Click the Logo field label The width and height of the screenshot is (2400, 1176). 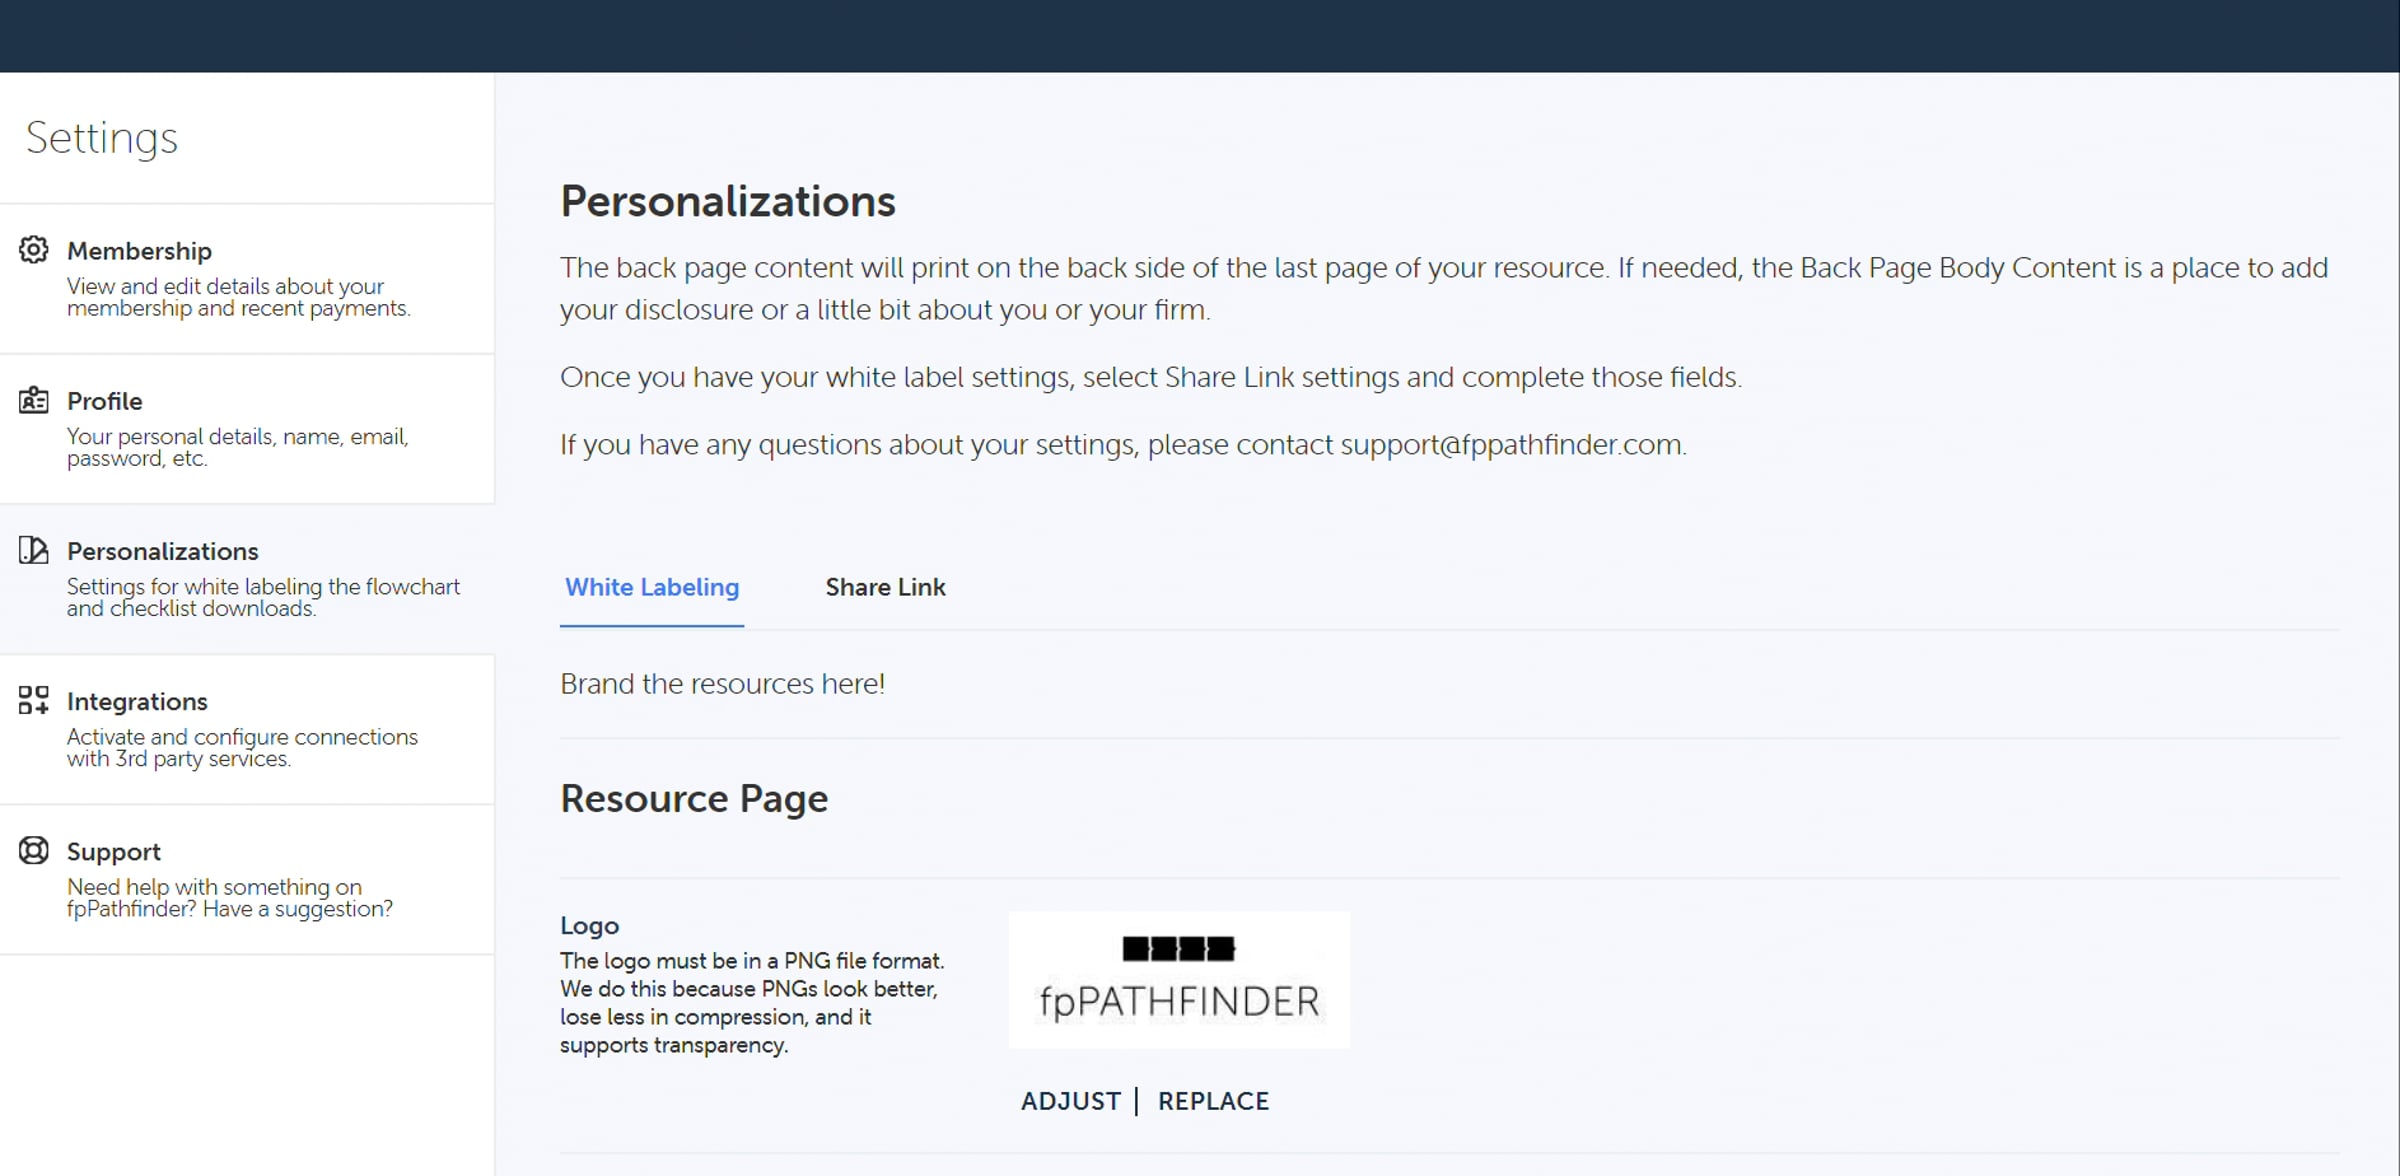(589, 926)
